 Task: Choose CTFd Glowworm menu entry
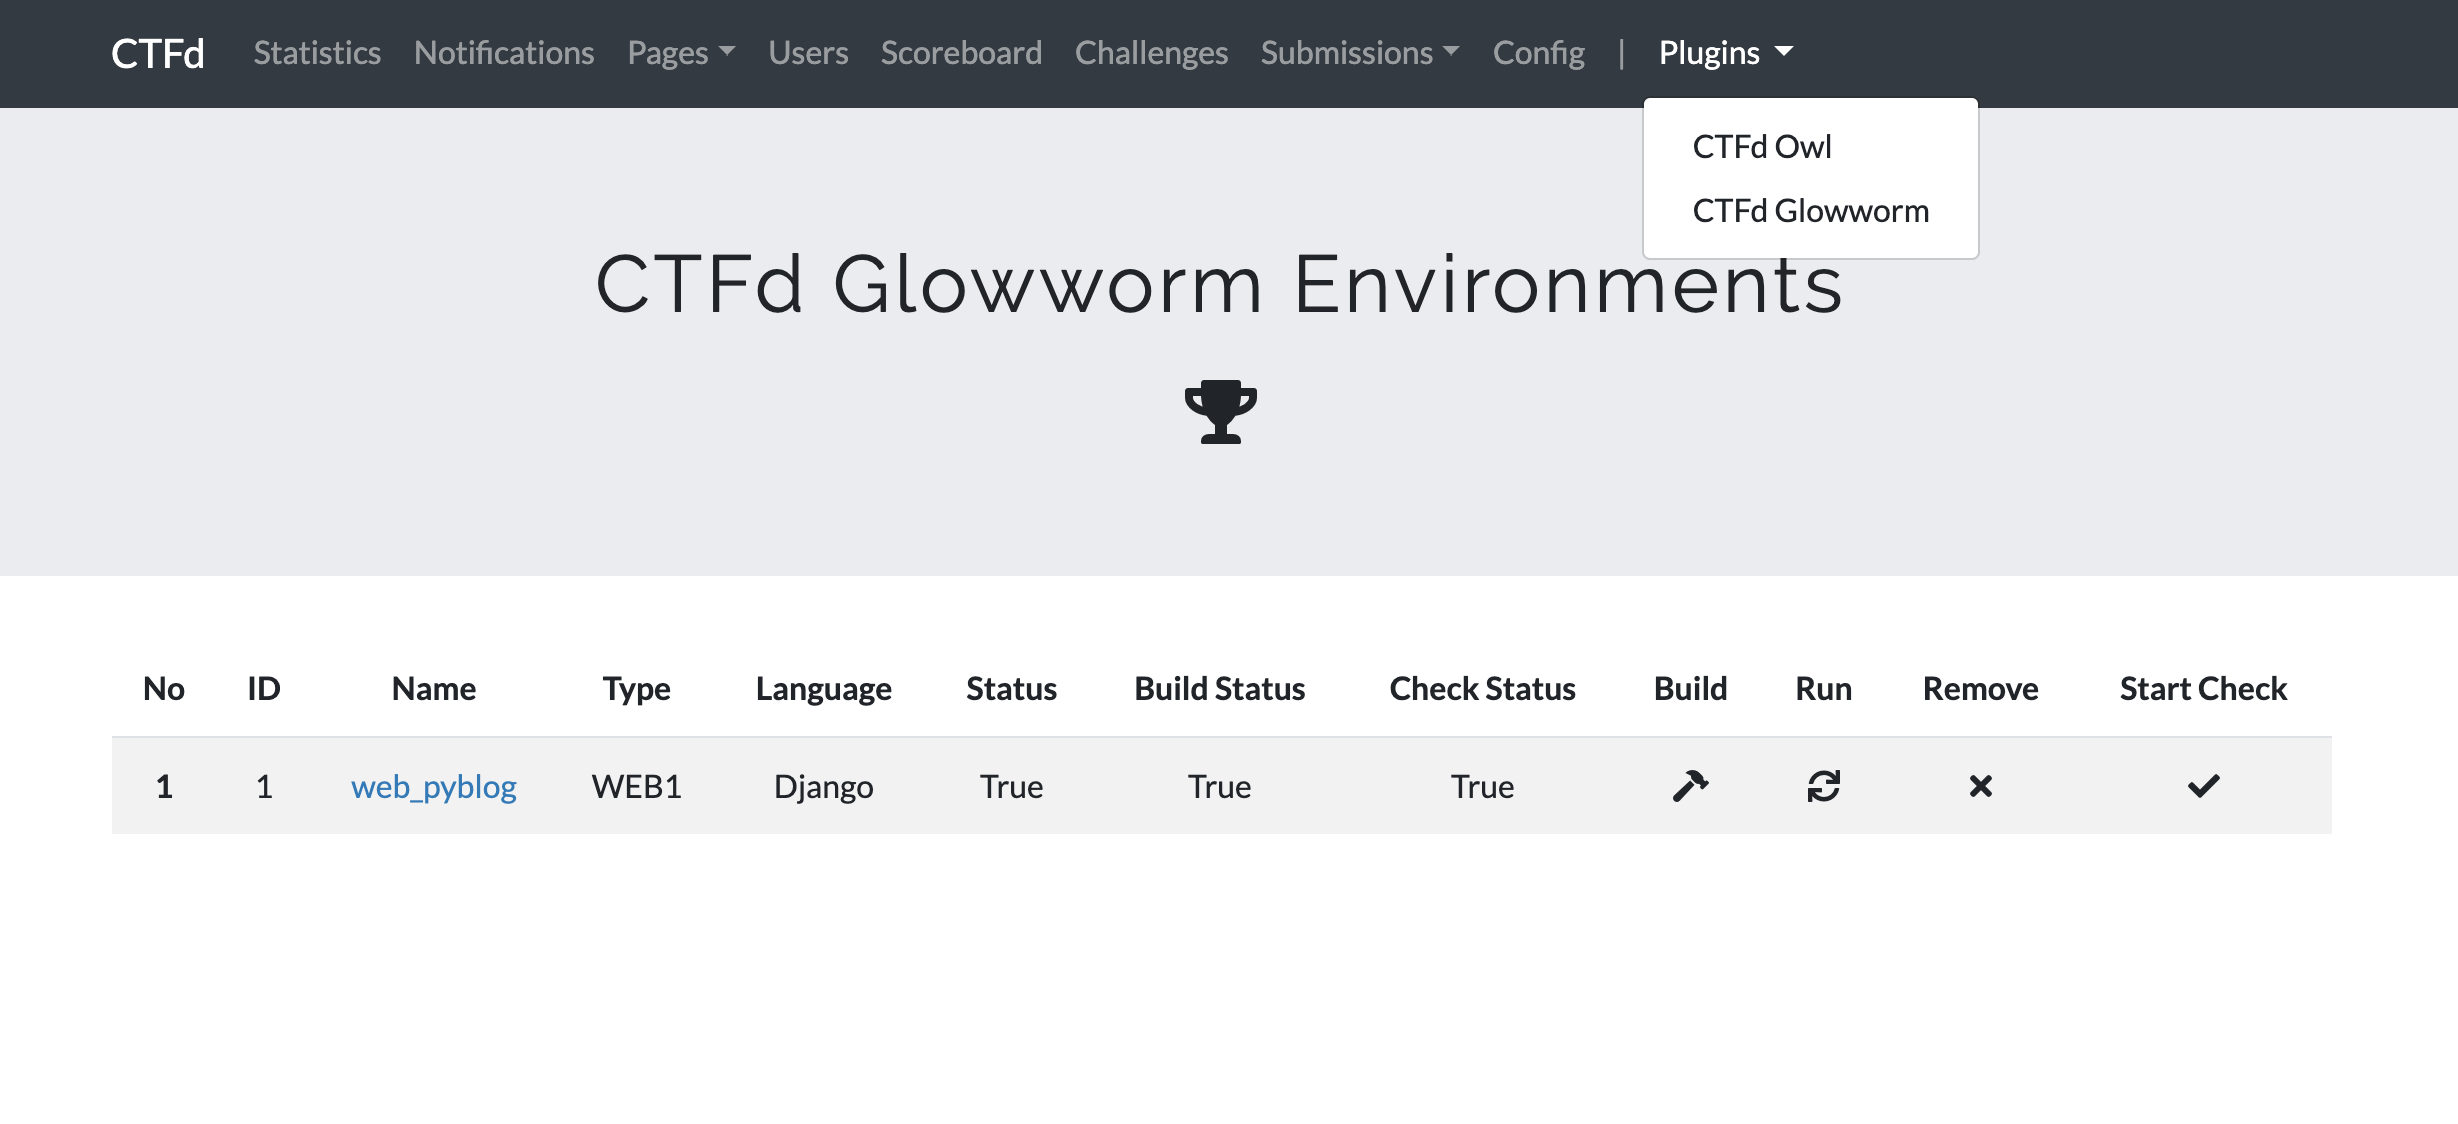(x=1810, y=211)
